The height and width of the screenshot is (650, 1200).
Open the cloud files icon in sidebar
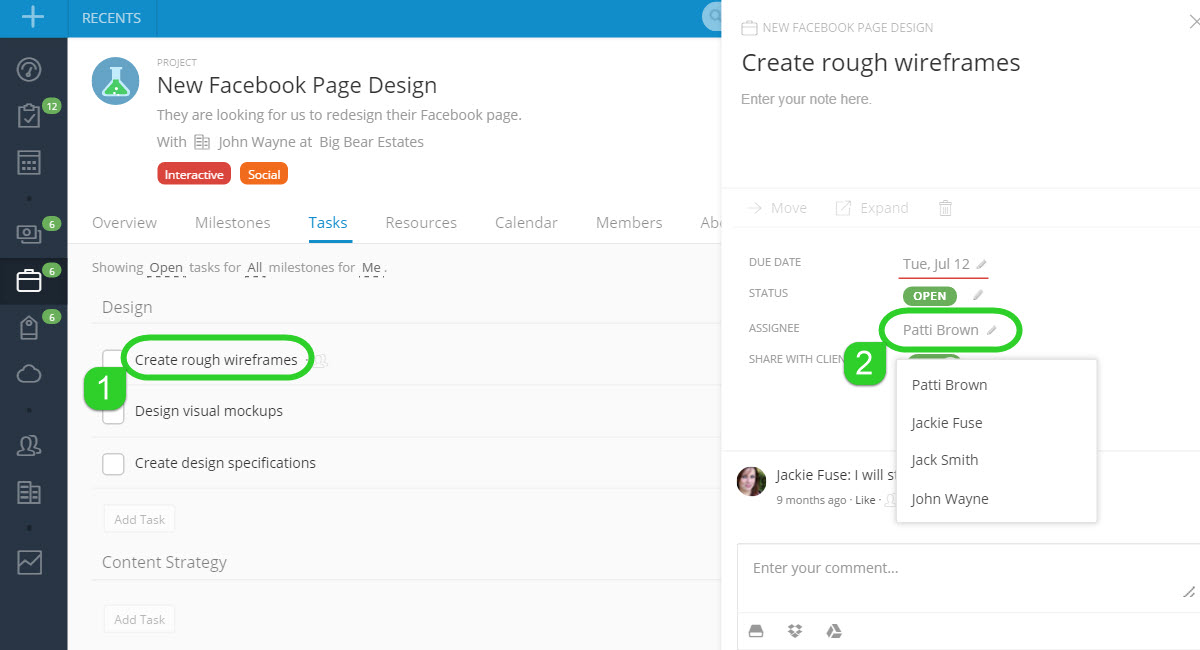(29, 374)
